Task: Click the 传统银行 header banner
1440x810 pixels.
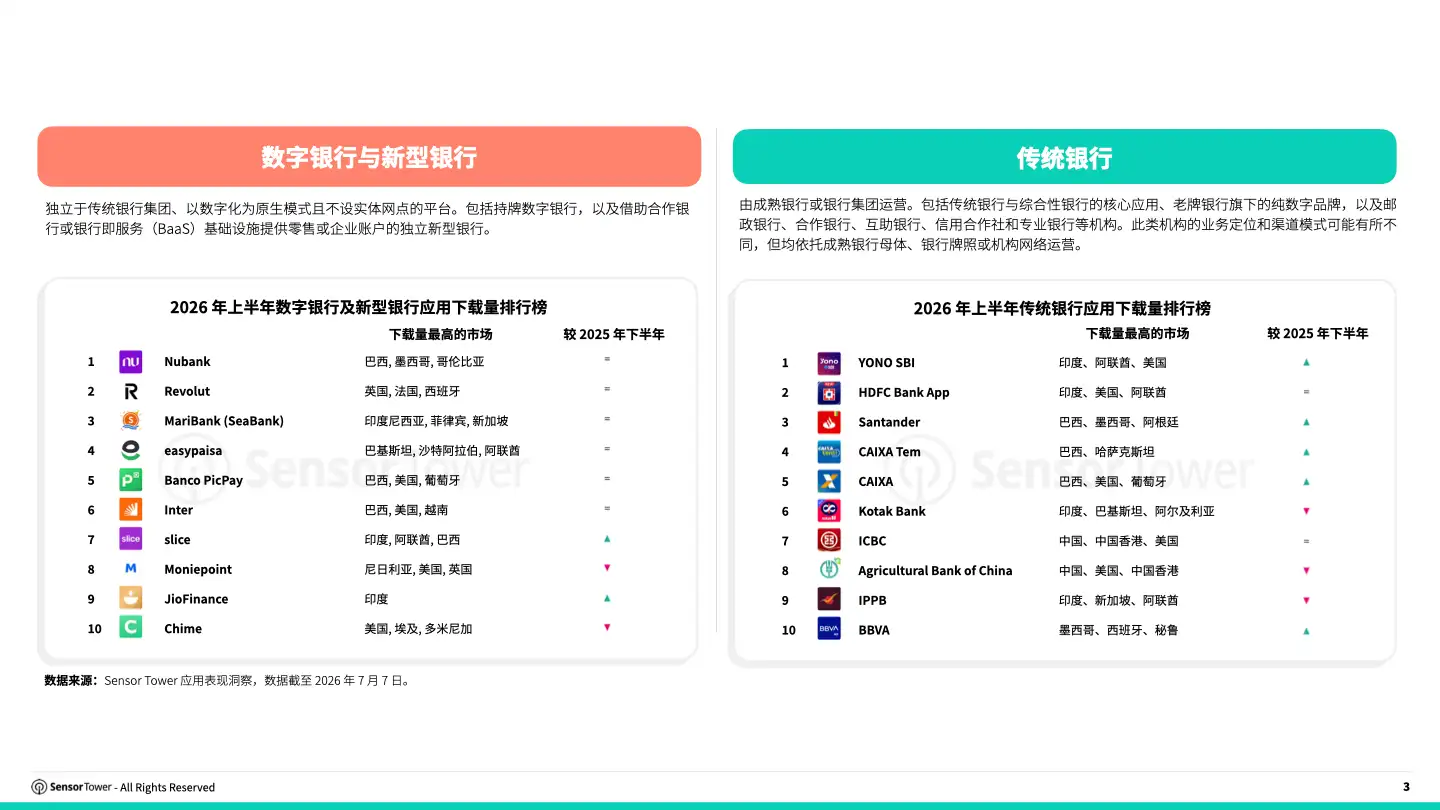Action: pyautogui.click(x=1064, y=157)
